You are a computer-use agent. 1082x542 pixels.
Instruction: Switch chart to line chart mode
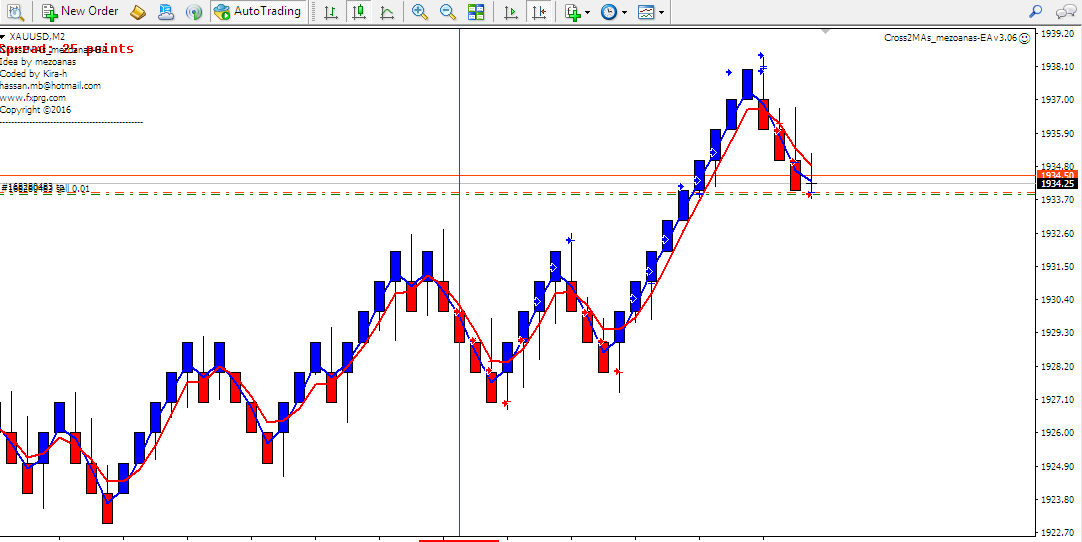tap(387, 12)
